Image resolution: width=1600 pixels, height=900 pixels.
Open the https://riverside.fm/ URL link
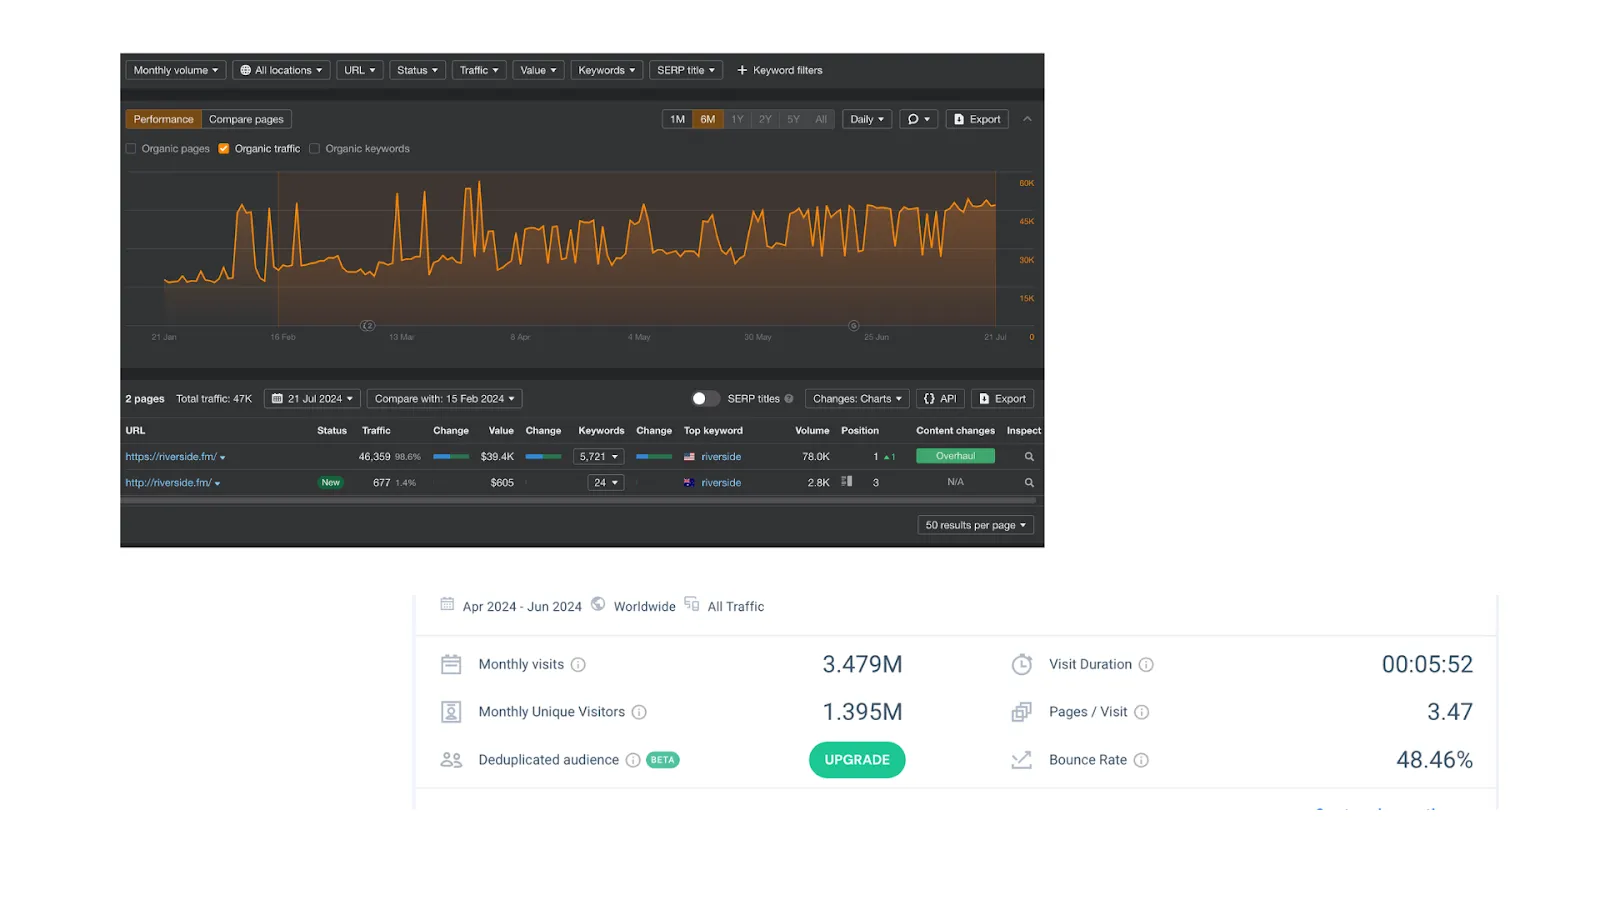coord(171,457)
